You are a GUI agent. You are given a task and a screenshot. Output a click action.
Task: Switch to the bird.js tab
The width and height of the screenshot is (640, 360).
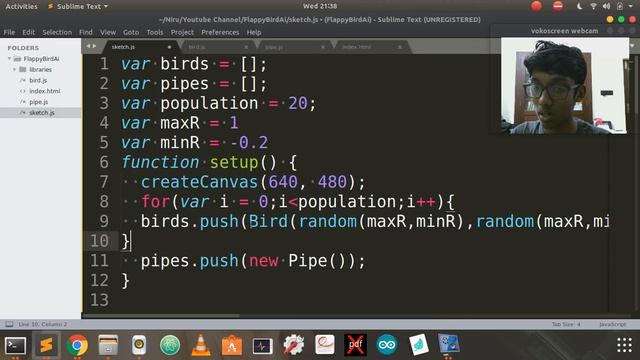[218, 47]
